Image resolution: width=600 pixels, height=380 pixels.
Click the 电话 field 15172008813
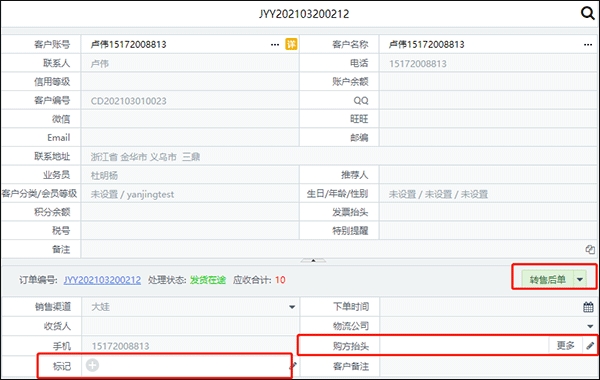tap(488, 63)
